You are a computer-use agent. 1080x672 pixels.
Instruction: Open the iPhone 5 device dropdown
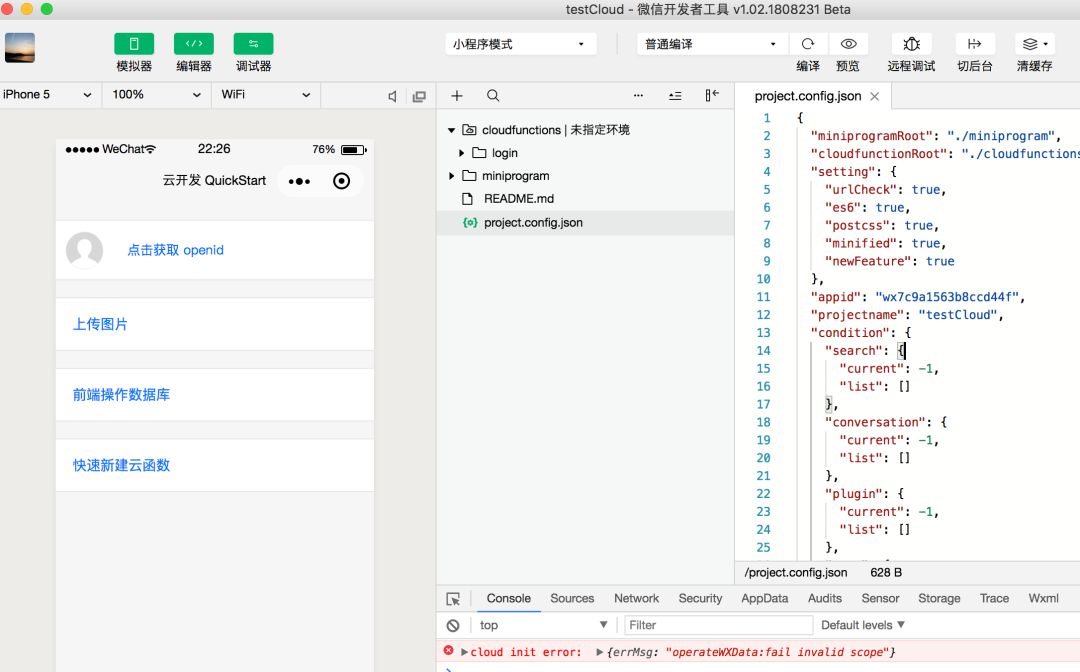(48, 95)
